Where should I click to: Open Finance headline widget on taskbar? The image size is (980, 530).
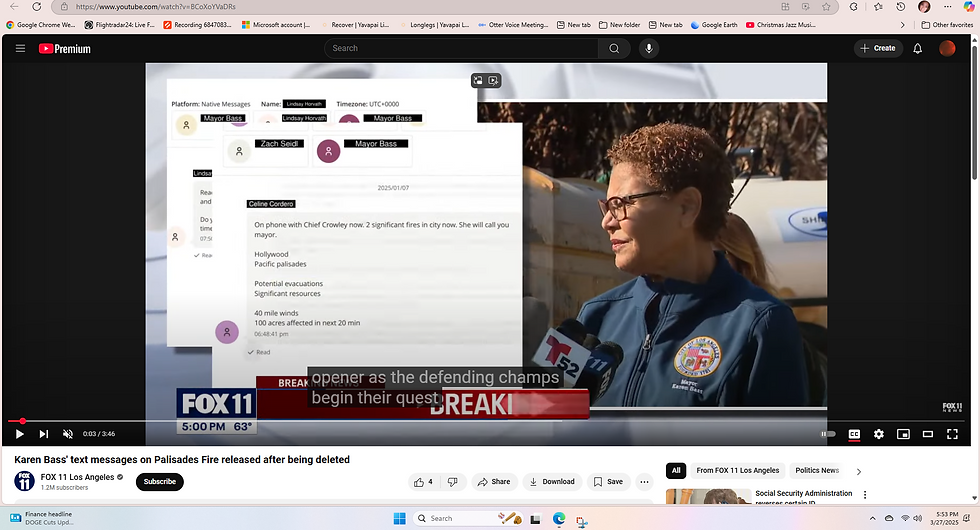click(x=41, y=518)
